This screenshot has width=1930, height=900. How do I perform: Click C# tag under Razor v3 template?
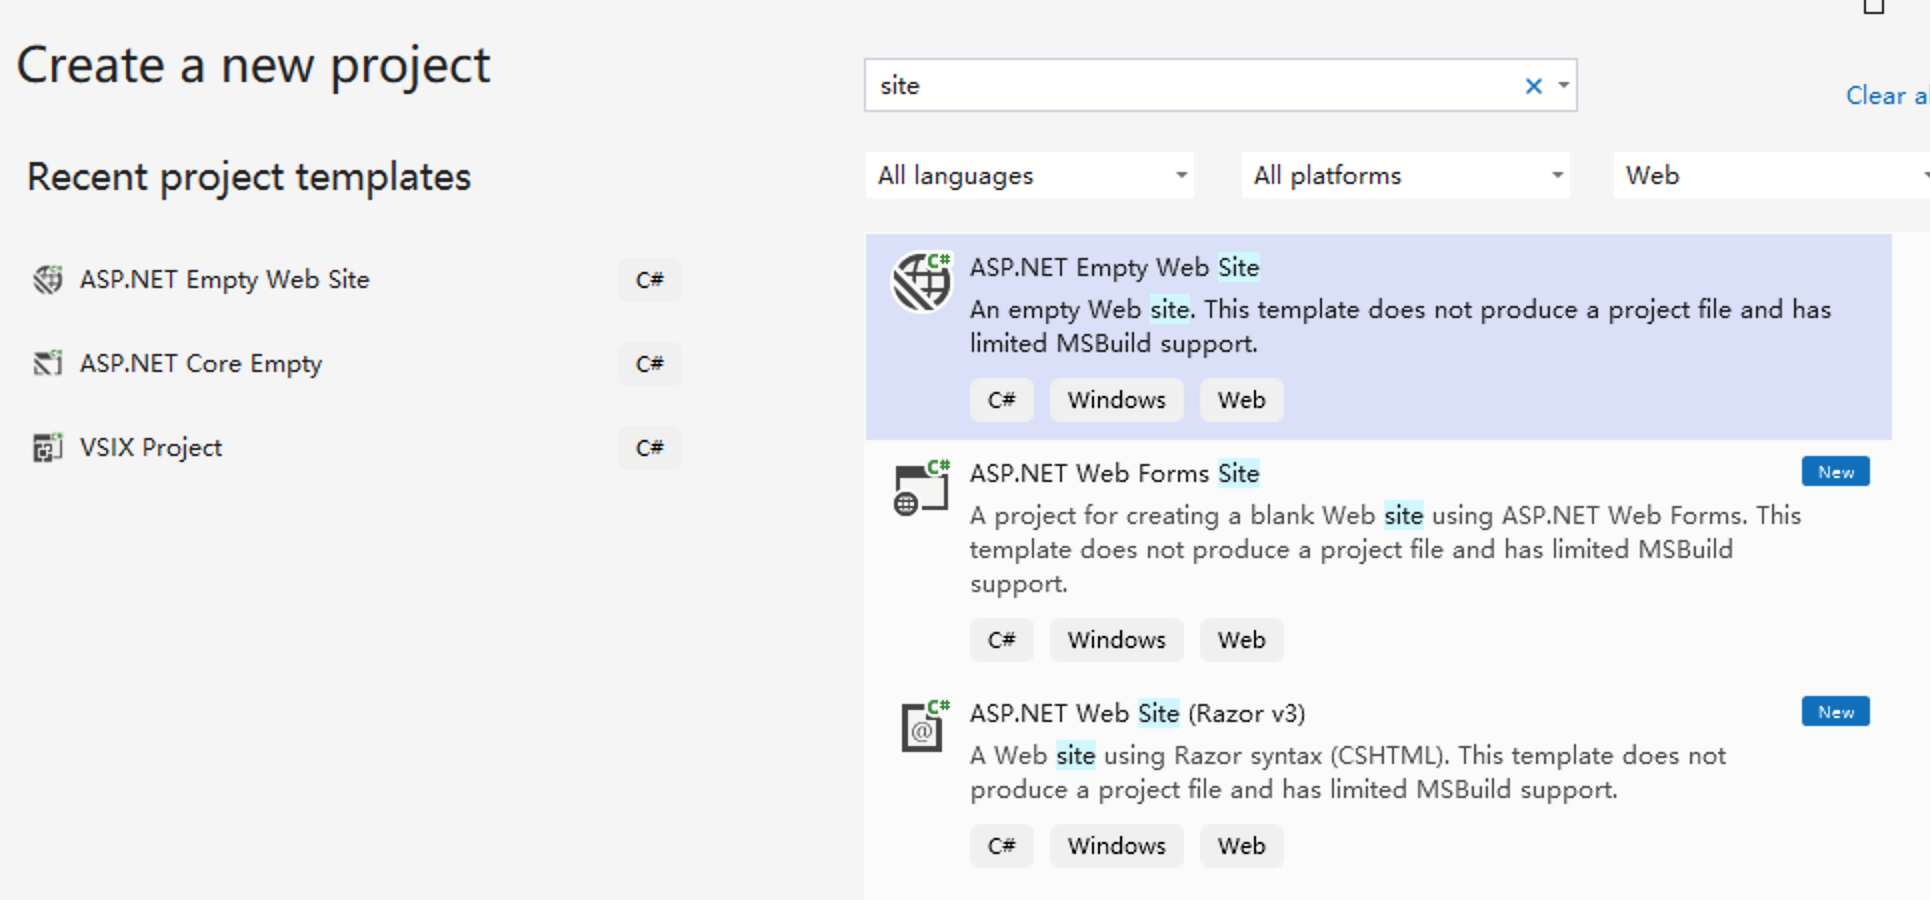tap(1001, 846)
